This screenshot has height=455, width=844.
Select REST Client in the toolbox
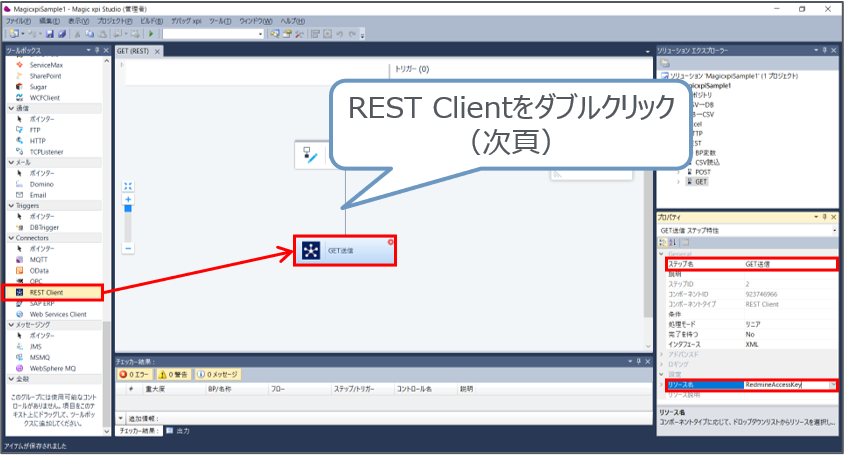[48, 293]
